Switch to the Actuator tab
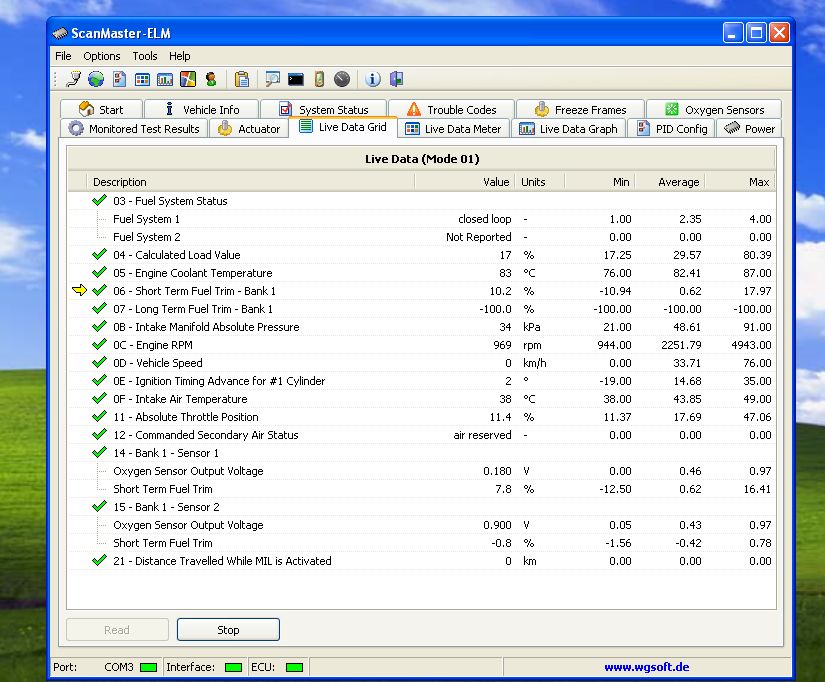Viewport: 825px width, 682px height. [x=249, y=128]
